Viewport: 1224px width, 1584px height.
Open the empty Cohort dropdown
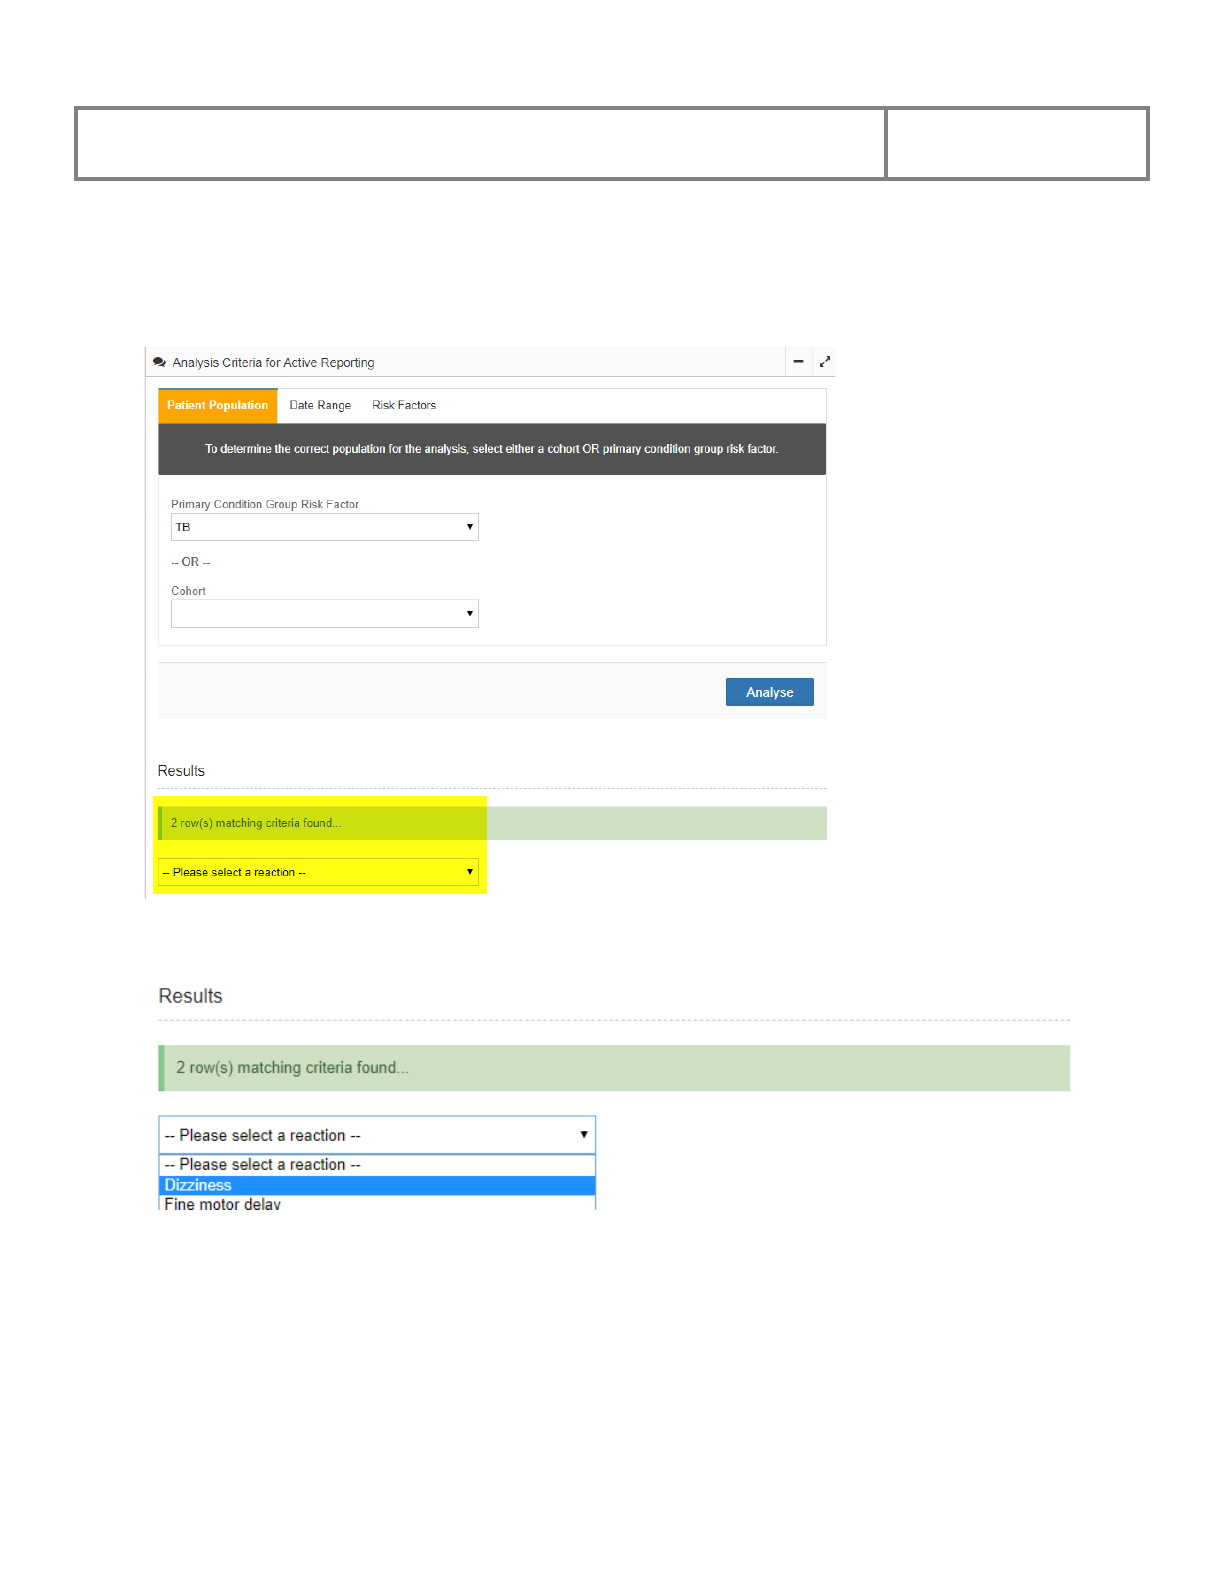(x=325, y=614)
